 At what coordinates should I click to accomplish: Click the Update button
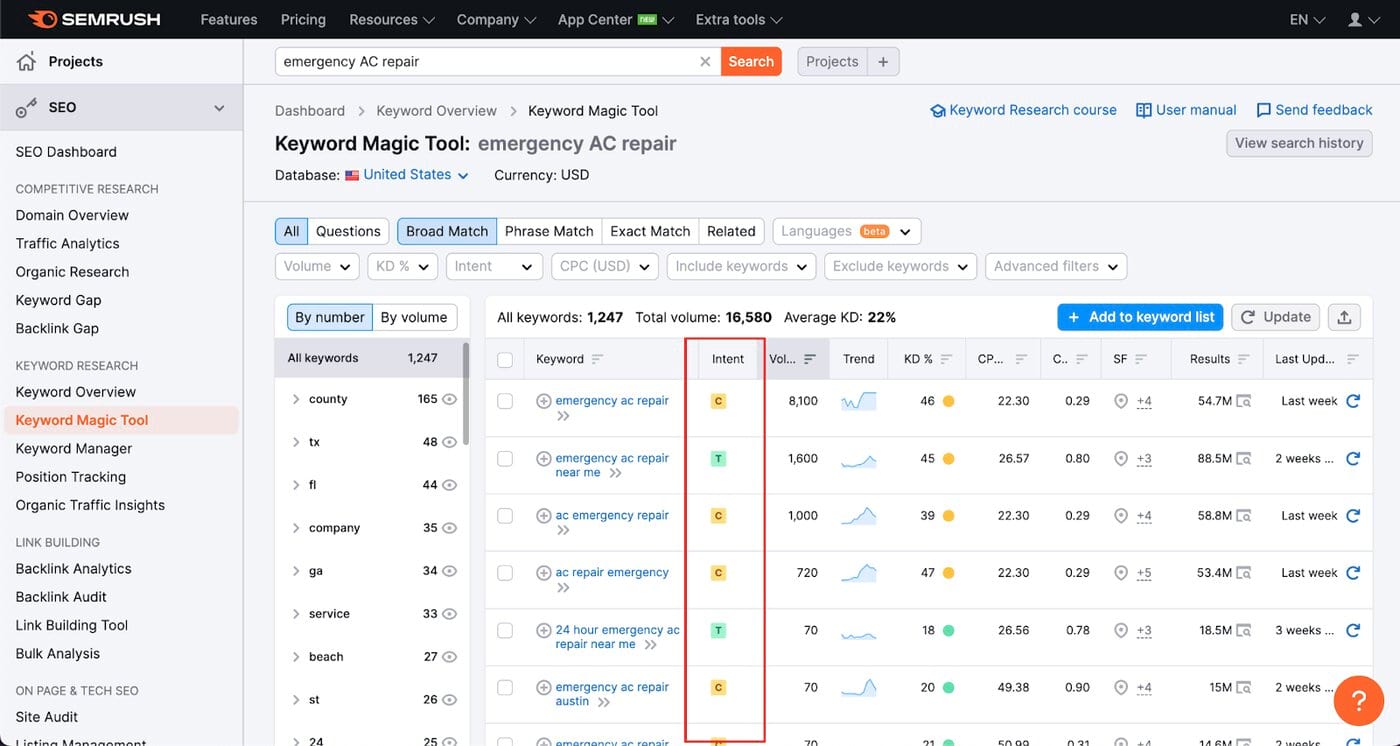coord(1275,317)
